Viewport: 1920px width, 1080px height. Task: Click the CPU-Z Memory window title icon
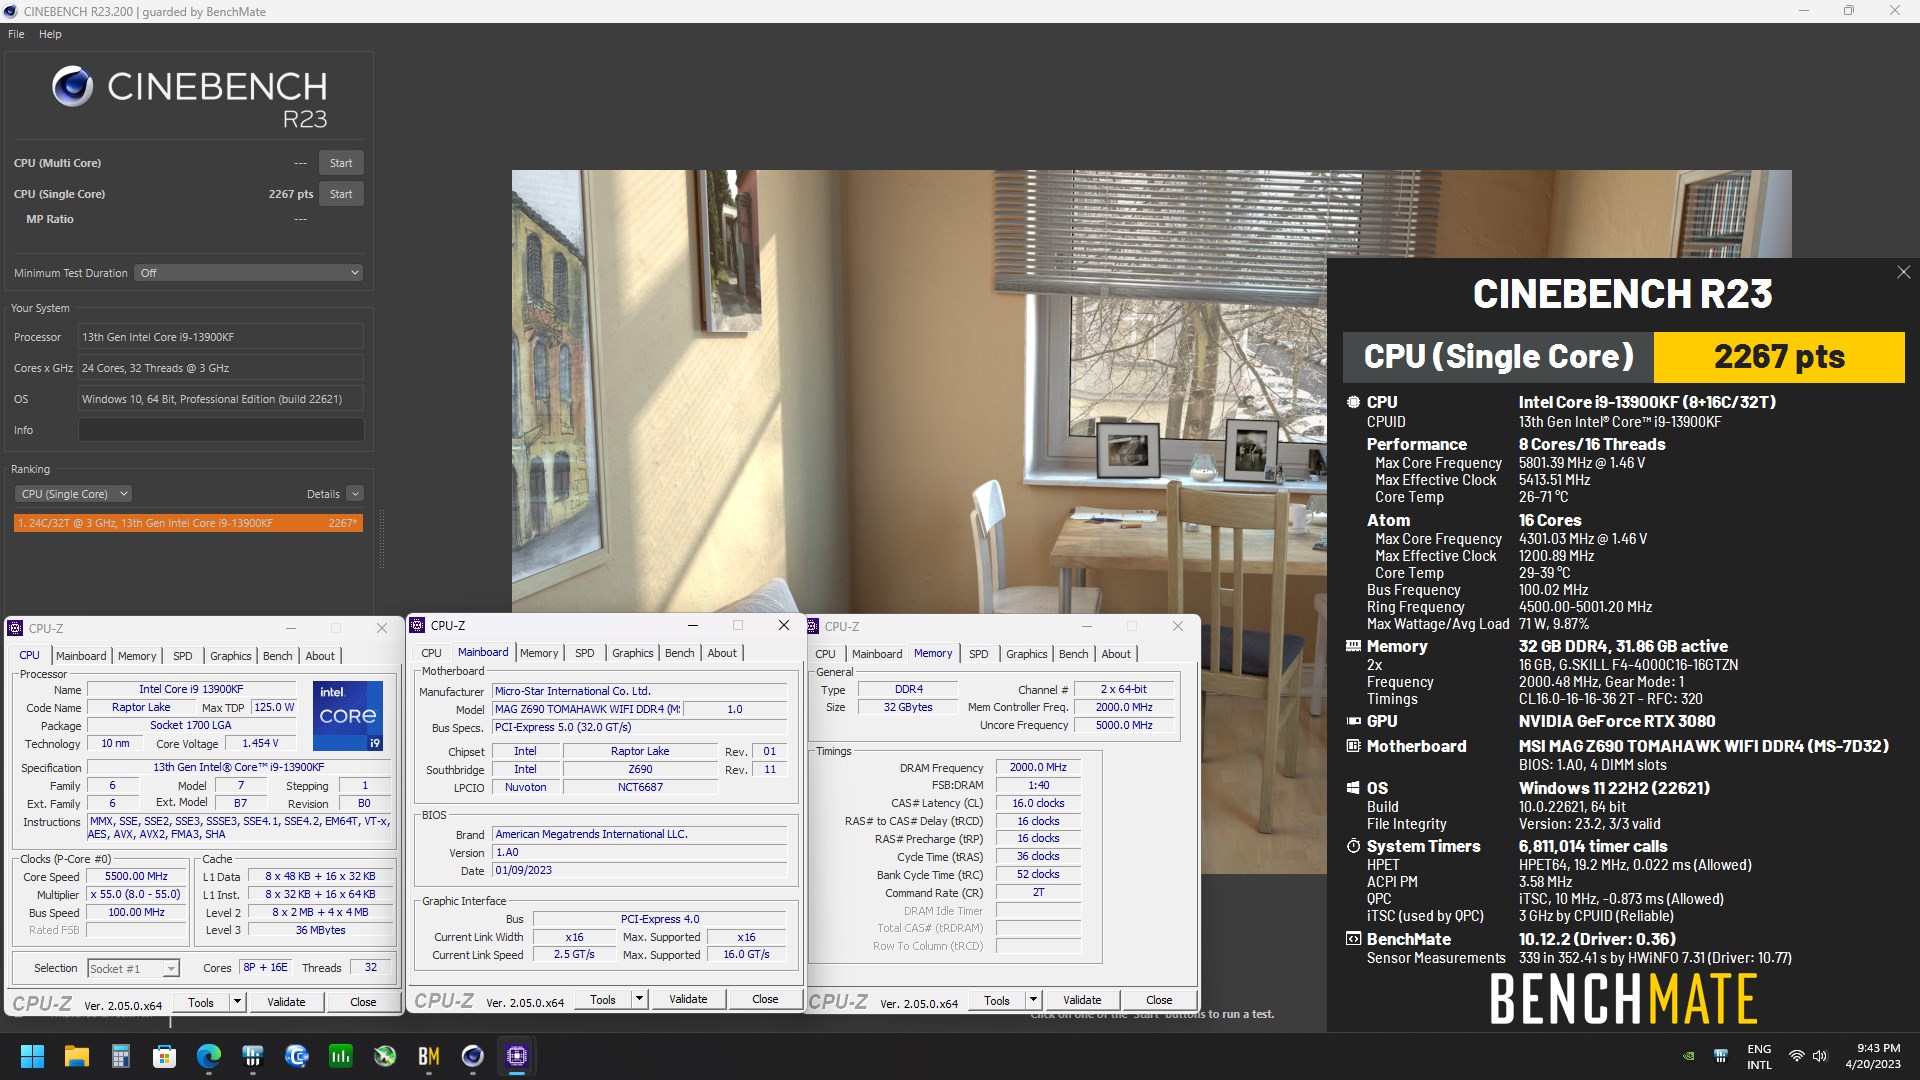pyautogui.click(x=812, y=626)
